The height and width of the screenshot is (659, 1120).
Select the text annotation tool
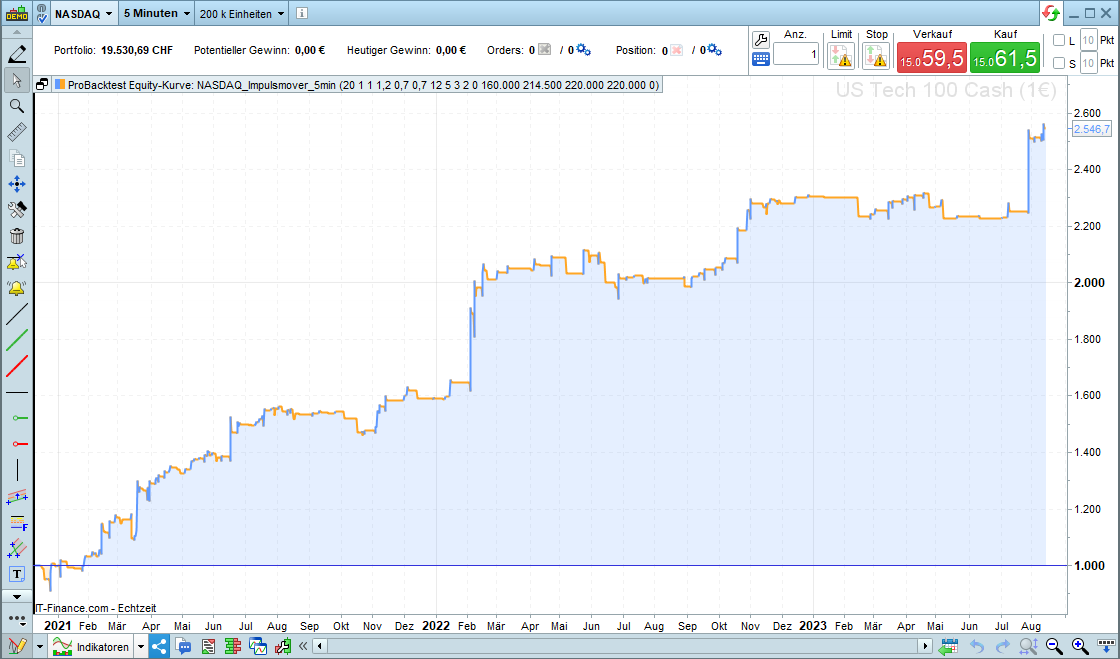pos(16,574)
